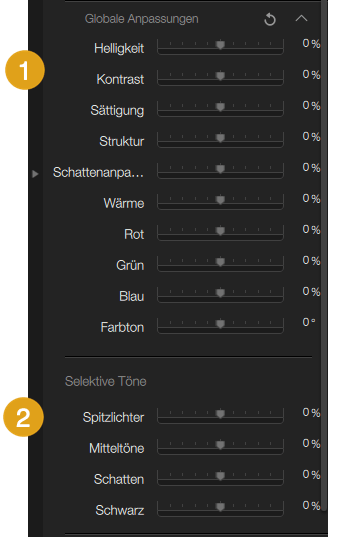Expand the Schattenanpassung disclosure triangle

[x=35, y=174]
